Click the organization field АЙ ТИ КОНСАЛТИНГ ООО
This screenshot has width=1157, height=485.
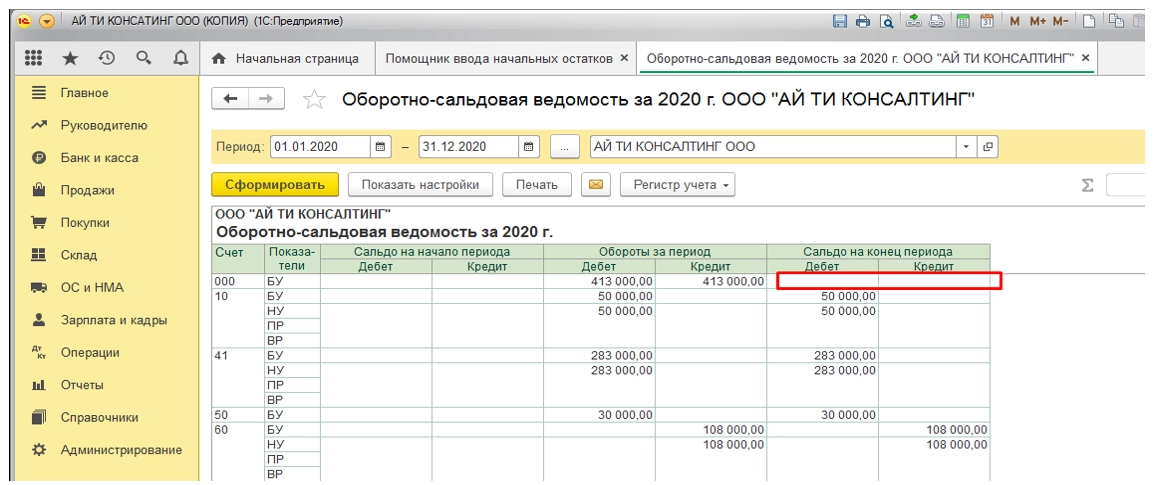point(773,146)
